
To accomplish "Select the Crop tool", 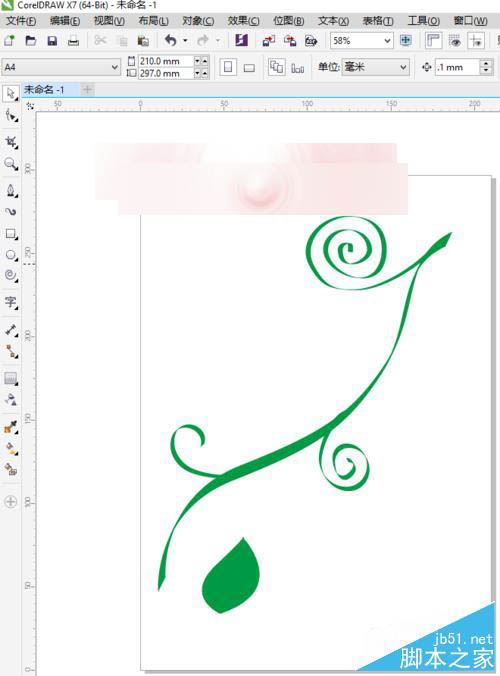I will [x=11, y=142].
